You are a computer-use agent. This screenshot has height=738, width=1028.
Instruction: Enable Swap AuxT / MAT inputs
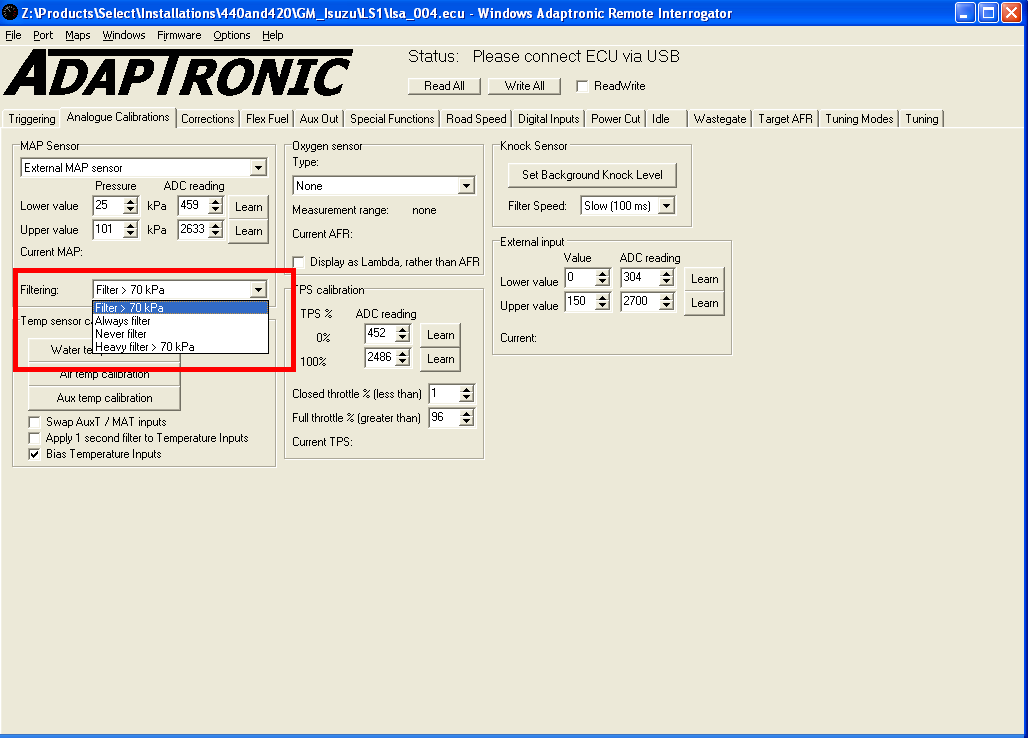point(35,422)
